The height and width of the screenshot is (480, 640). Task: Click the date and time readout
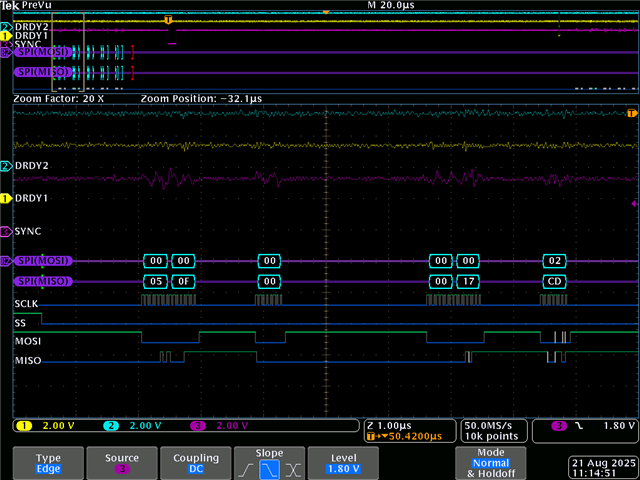[603, 468]
